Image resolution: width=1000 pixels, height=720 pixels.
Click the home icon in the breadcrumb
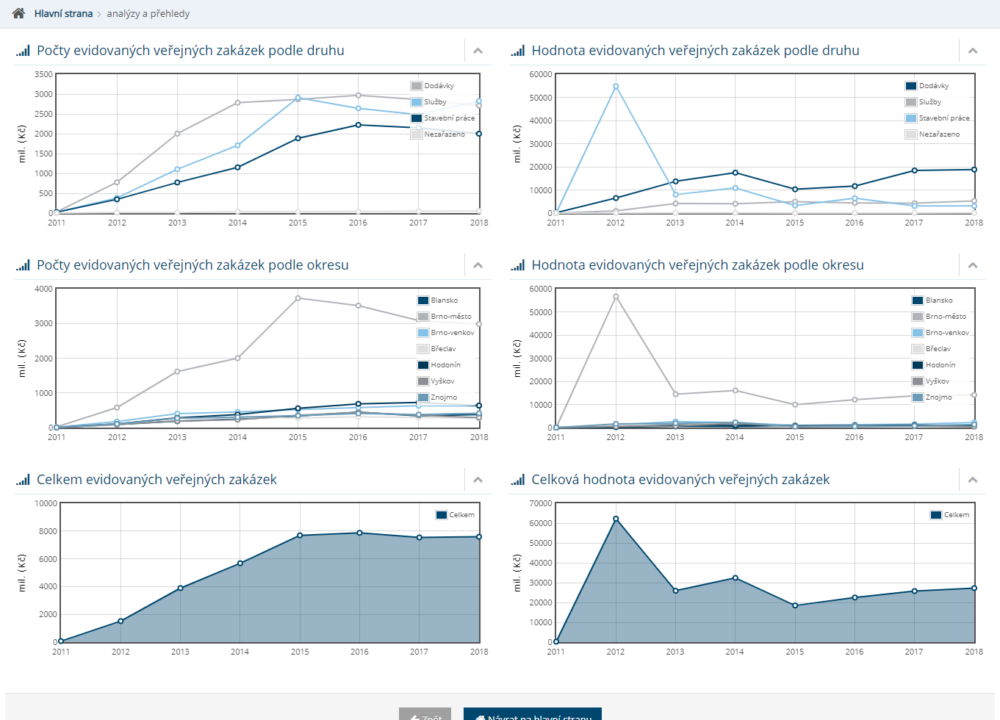click(18, 14)
